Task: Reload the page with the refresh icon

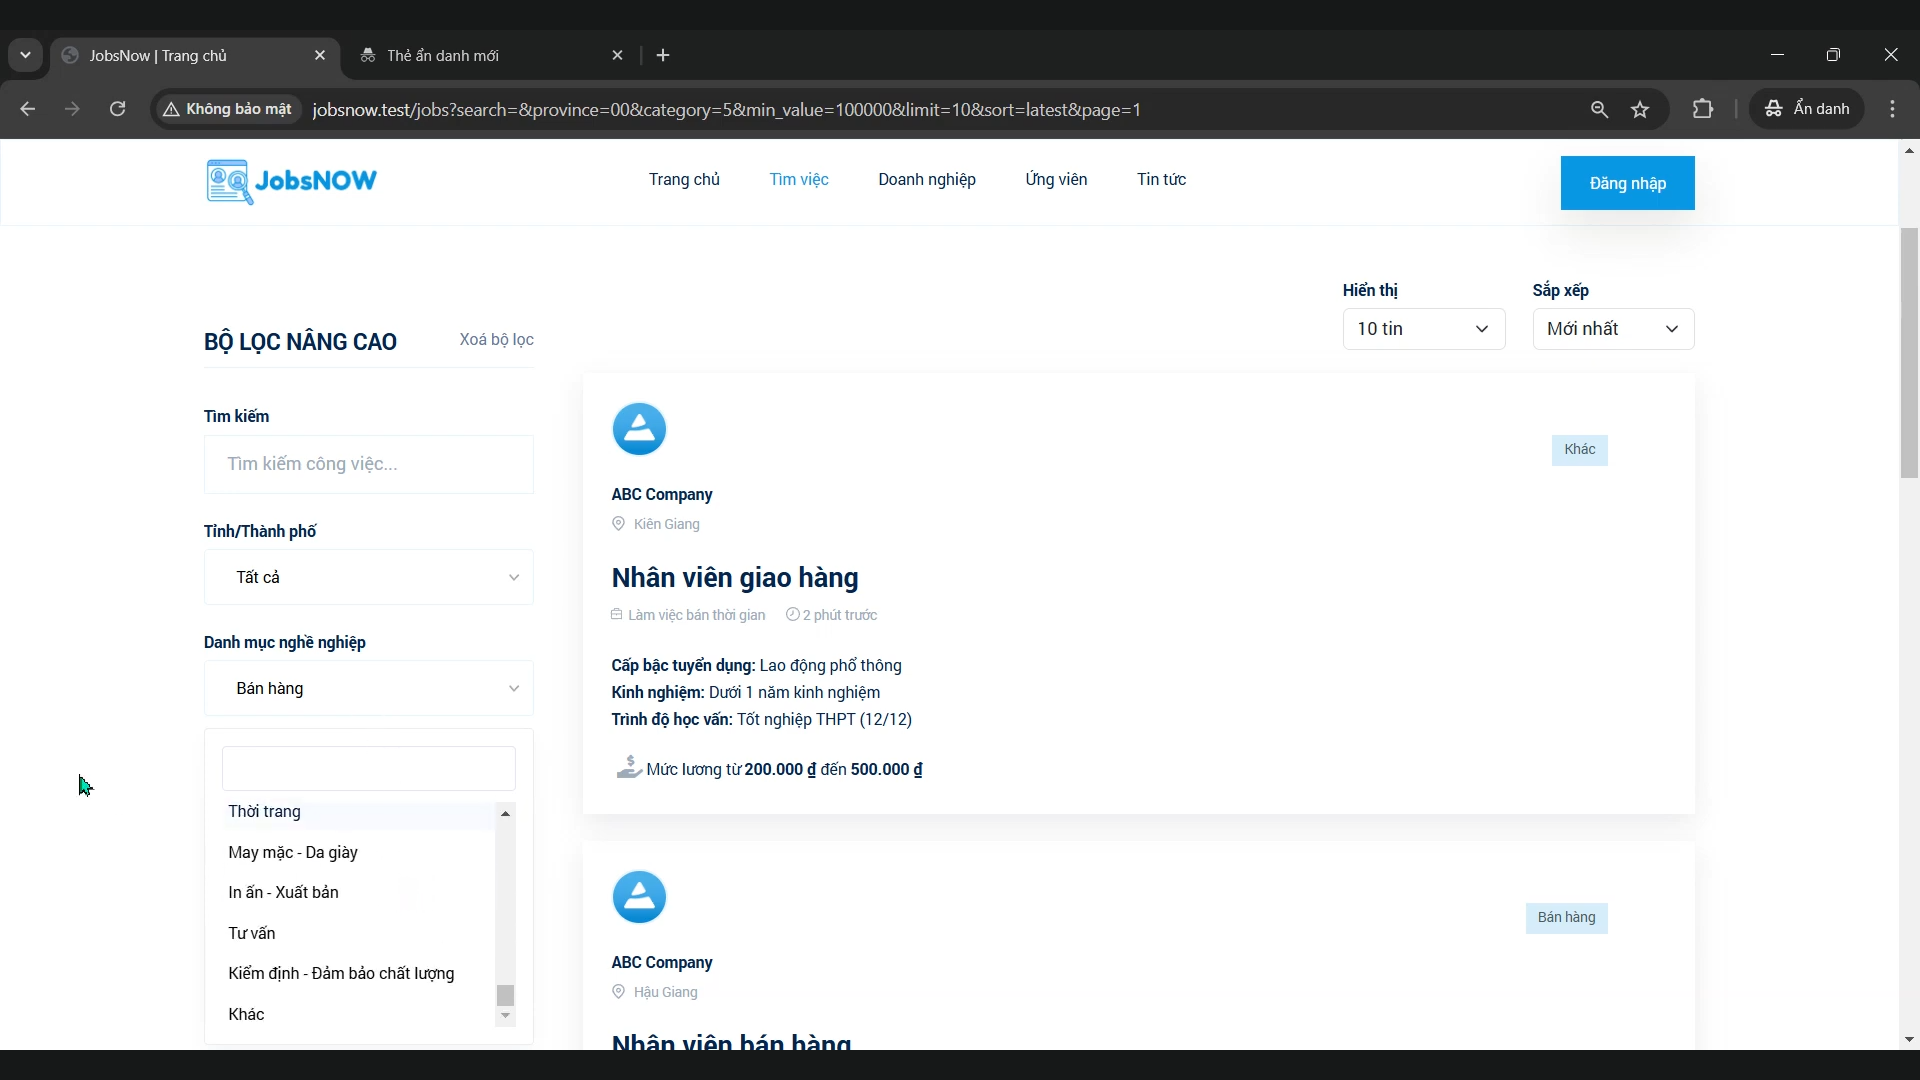Action: tap(118, 109)
